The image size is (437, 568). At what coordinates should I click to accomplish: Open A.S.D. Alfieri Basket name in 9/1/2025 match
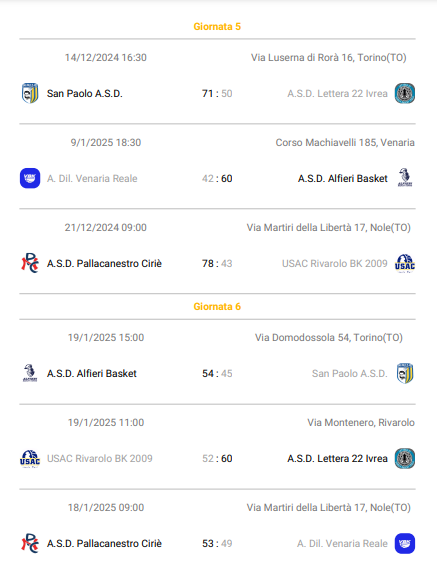(342, 178)
